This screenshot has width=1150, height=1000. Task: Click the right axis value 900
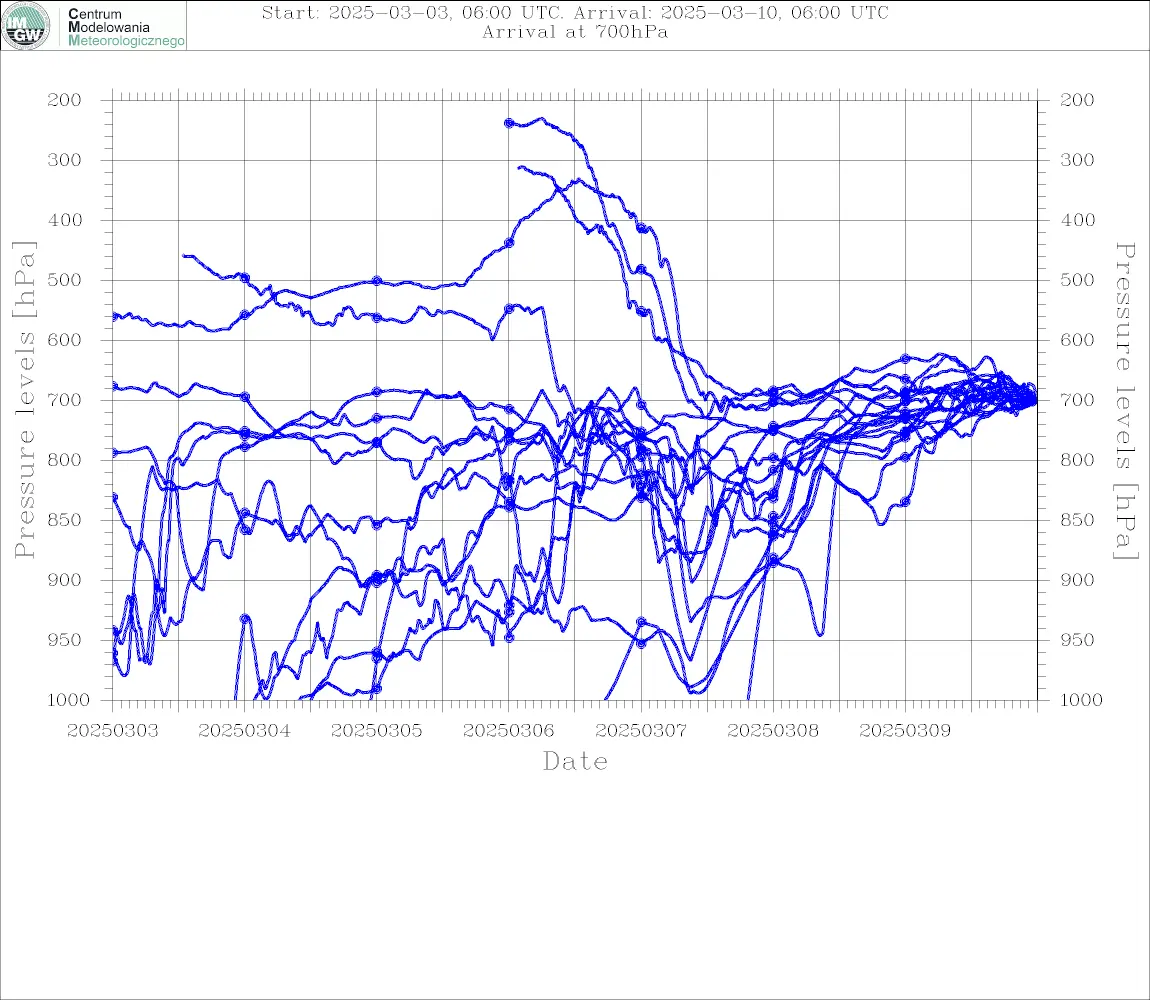[x=1077, y=580]
